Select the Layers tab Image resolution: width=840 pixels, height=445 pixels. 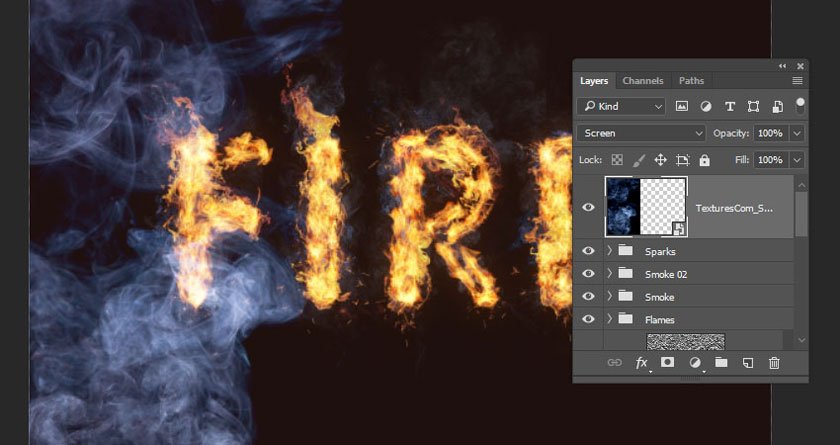pos(594,81)
